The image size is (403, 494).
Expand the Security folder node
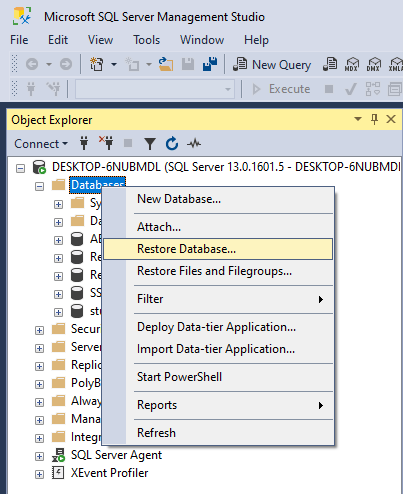pos(39,330)
